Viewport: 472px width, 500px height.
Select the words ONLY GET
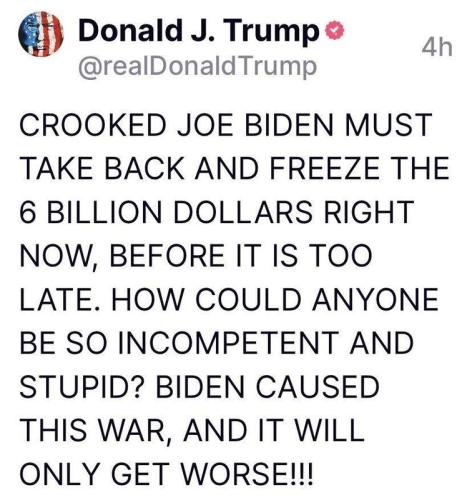point(93,474)
